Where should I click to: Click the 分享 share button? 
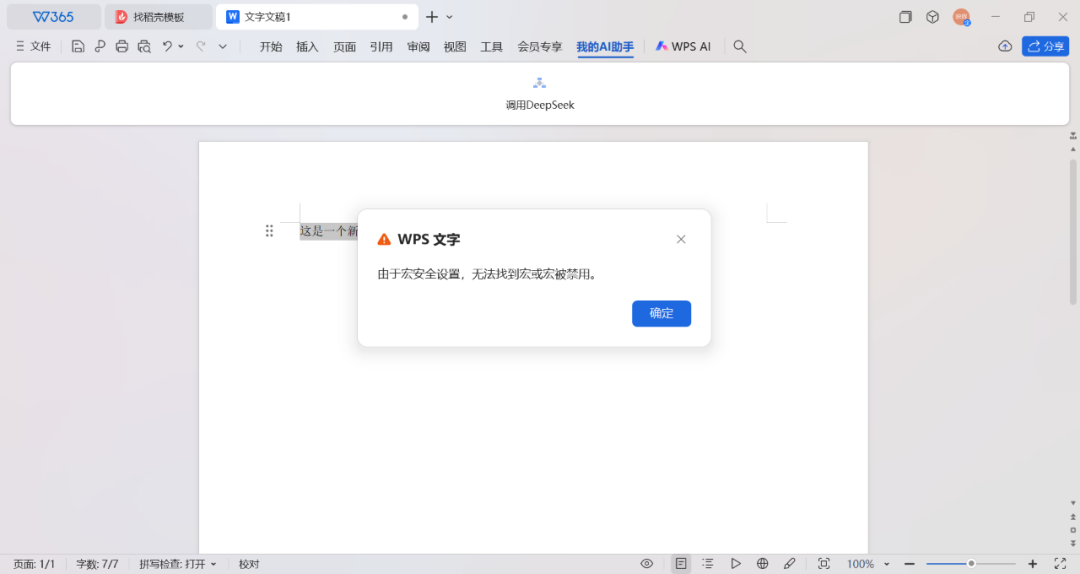click(1045, 46)
